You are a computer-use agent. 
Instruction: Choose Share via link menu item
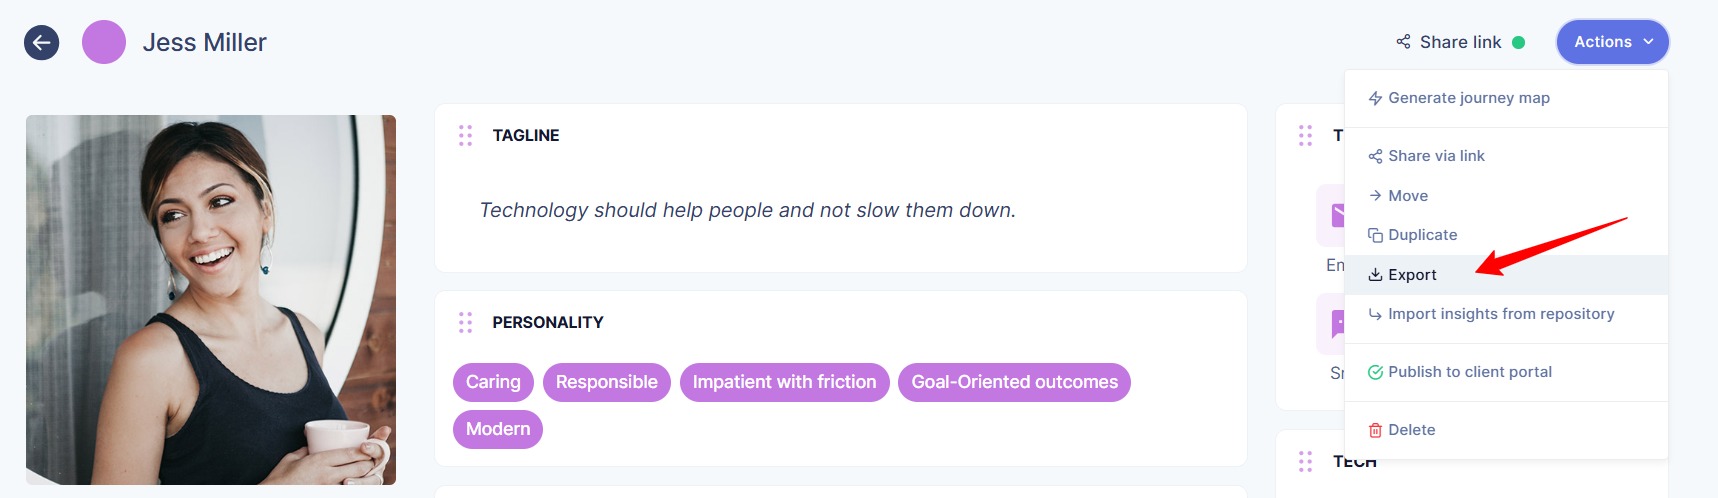[x=1436, y=156]
